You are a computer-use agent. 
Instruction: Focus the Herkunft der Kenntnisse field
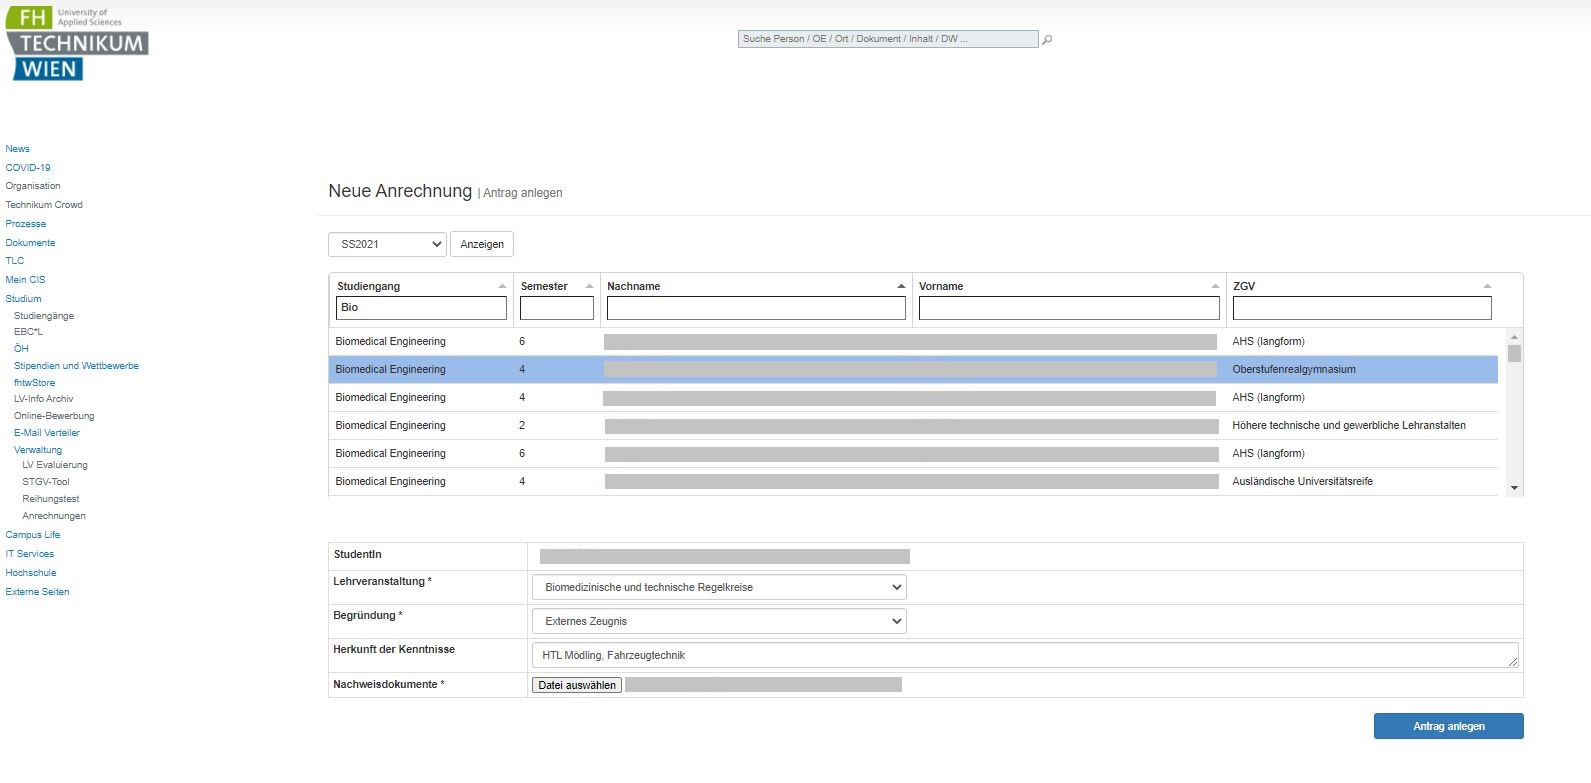click(x=1024, y=656)
